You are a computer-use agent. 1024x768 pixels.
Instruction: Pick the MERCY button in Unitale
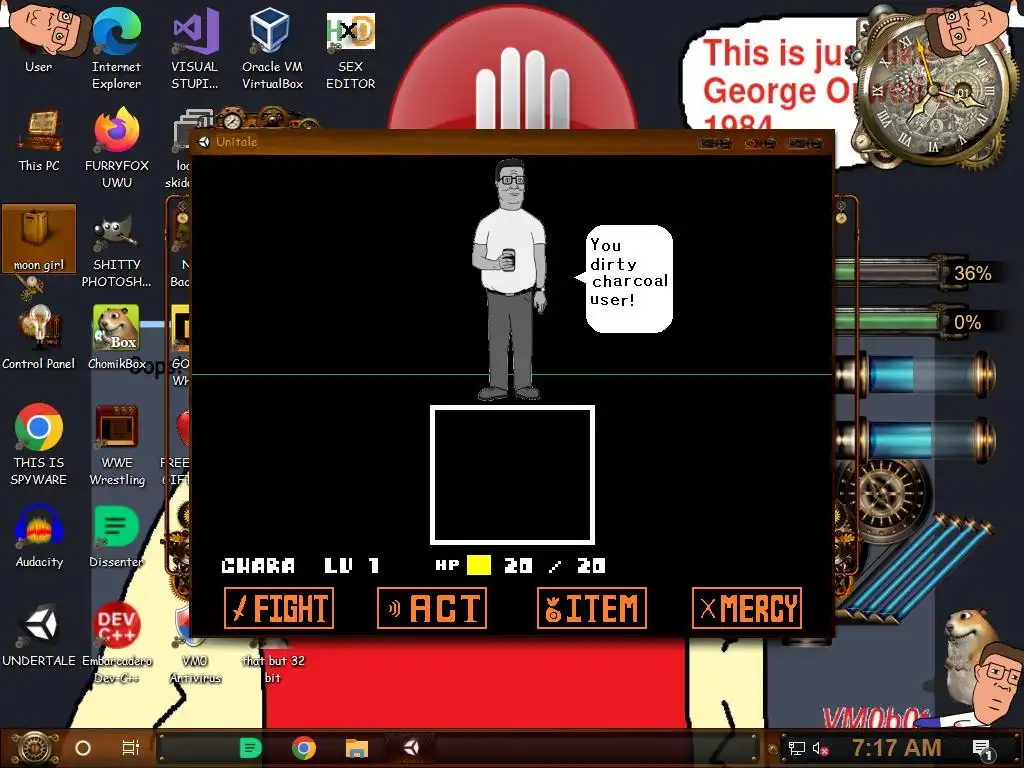point(747,608)
